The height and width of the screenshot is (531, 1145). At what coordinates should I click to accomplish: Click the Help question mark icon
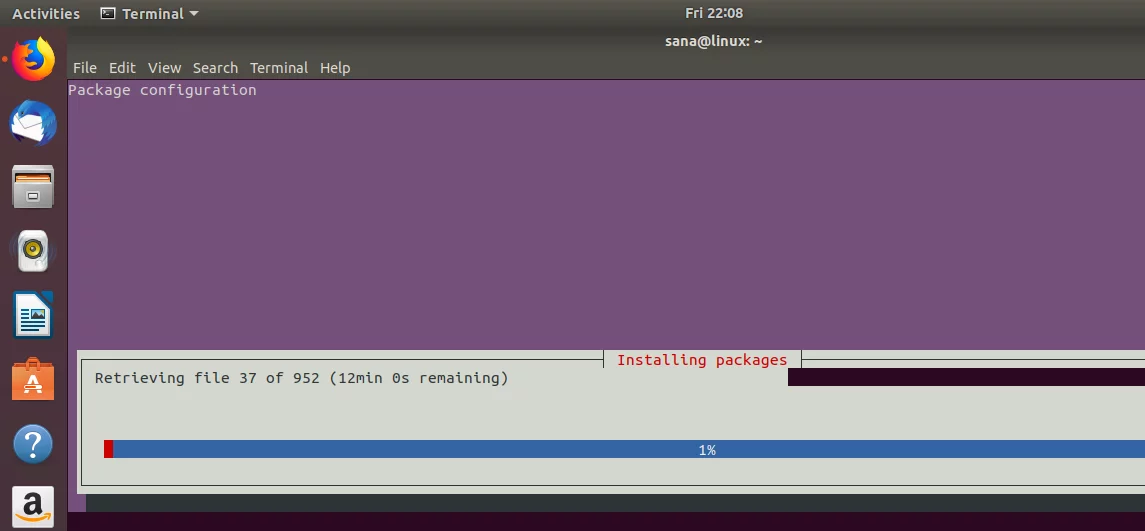(x=33, y=443)
